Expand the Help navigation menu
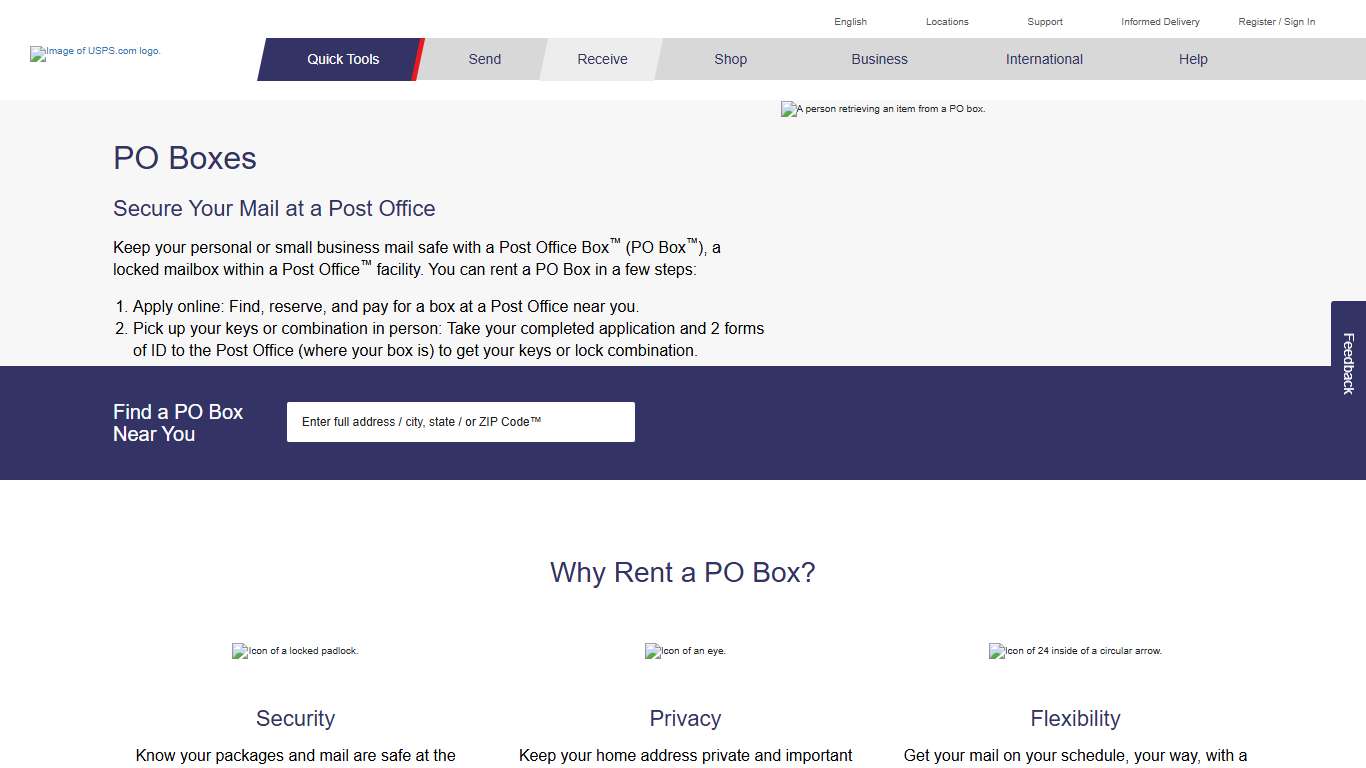The image size is (1366, 768). click(1192, 59)
